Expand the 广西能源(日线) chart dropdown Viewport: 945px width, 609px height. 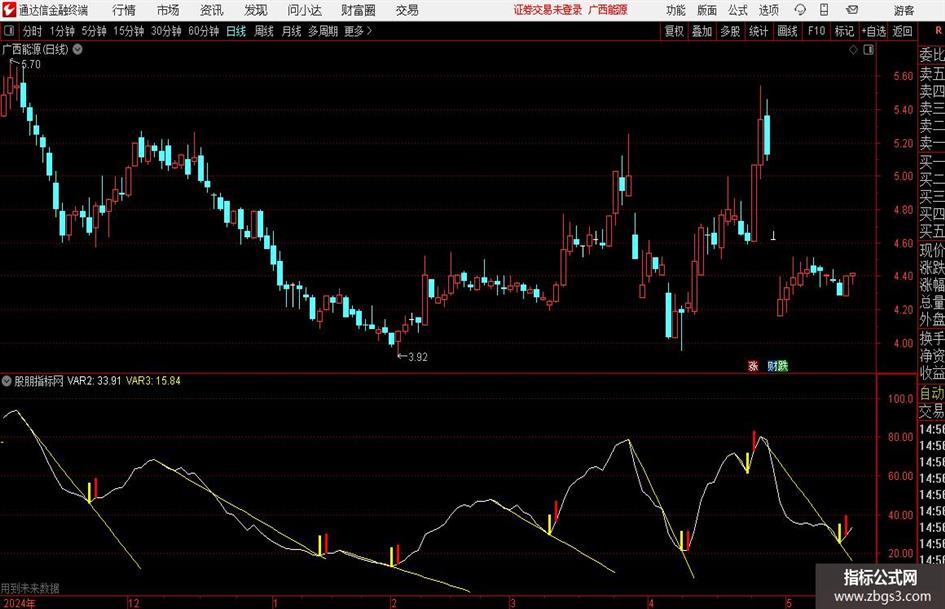click(78, 49)
